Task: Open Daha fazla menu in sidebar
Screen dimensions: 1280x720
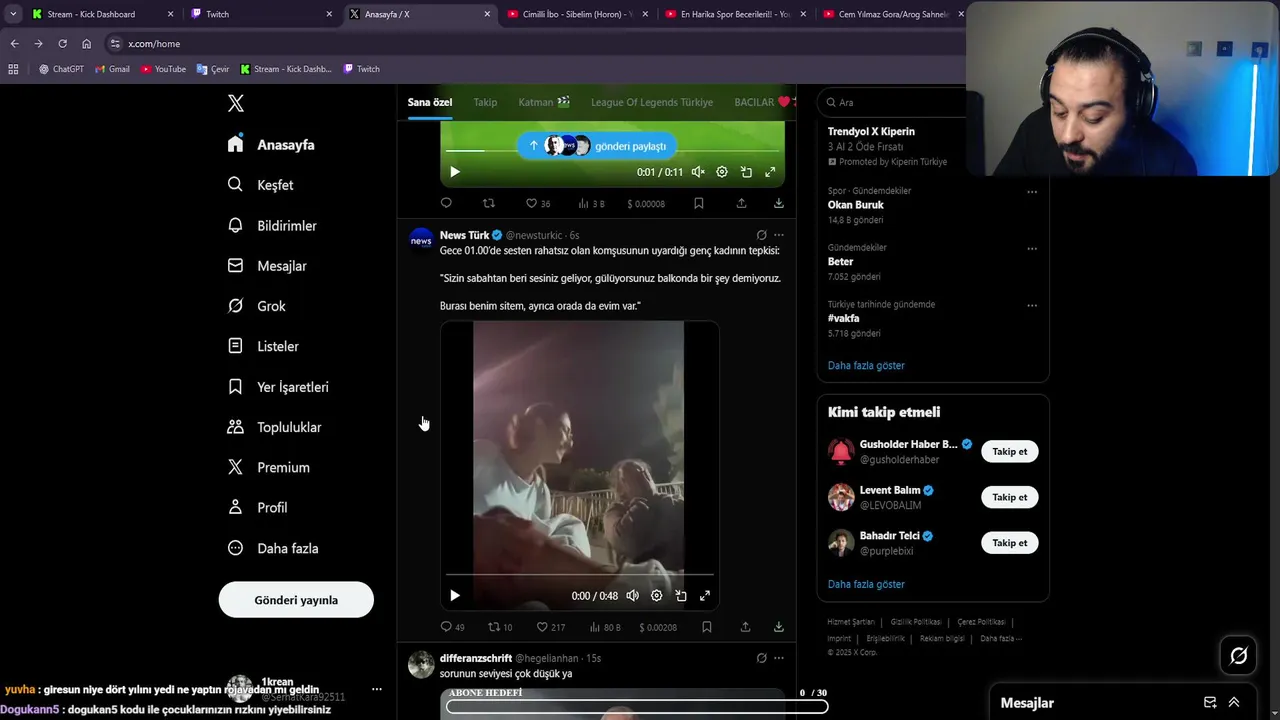Action: 273,548
